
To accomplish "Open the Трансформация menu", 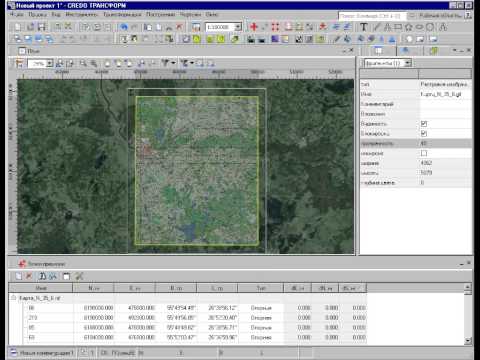I will click(x=122, y=15).
